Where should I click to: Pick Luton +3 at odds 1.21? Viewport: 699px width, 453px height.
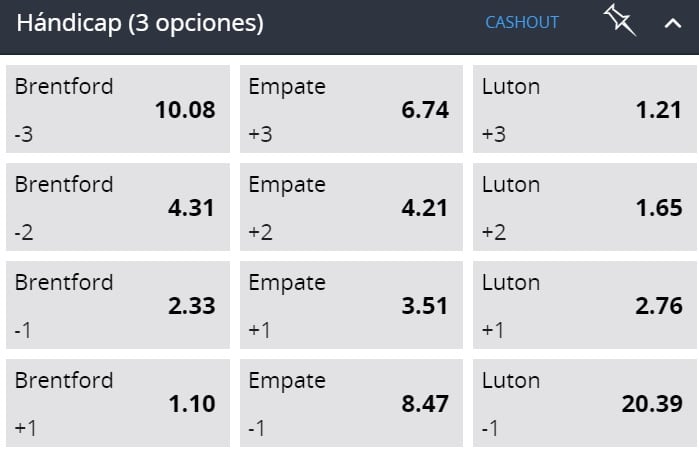[x=585, y=109]
